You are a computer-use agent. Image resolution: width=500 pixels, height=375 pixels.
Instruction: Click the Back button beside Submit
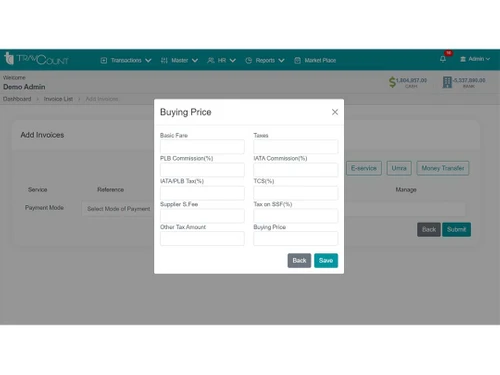(x=429, y=229)
